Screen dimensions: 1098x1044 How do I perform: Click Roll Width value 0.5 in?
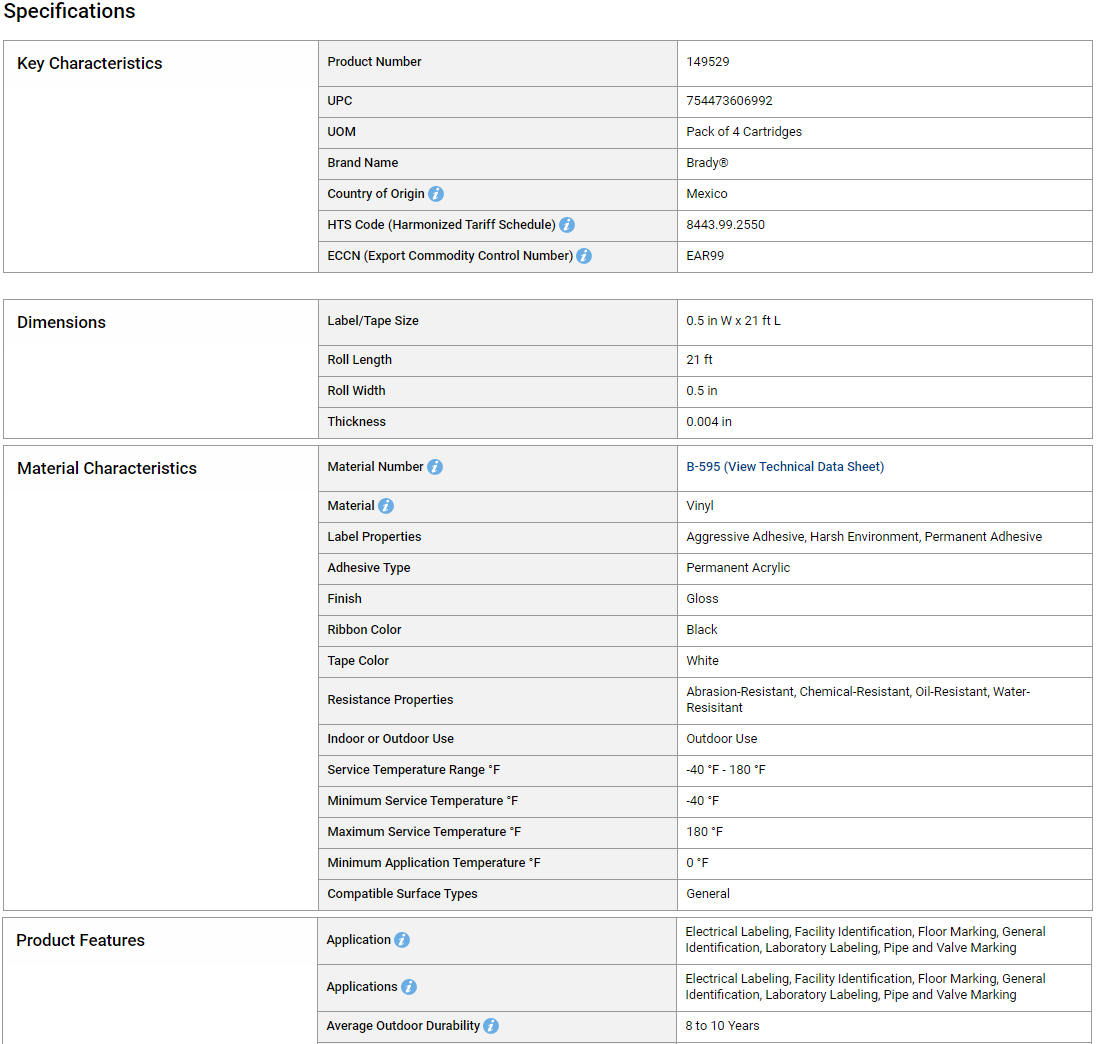click(702, 391)
